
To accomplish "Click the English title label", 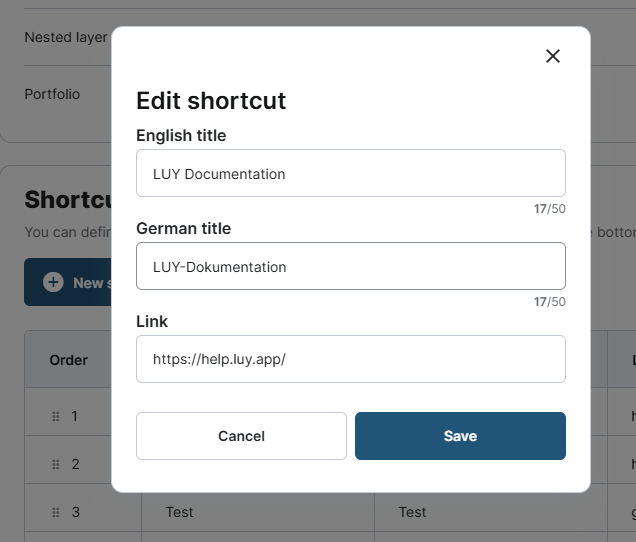I will (x=181, y=135).
